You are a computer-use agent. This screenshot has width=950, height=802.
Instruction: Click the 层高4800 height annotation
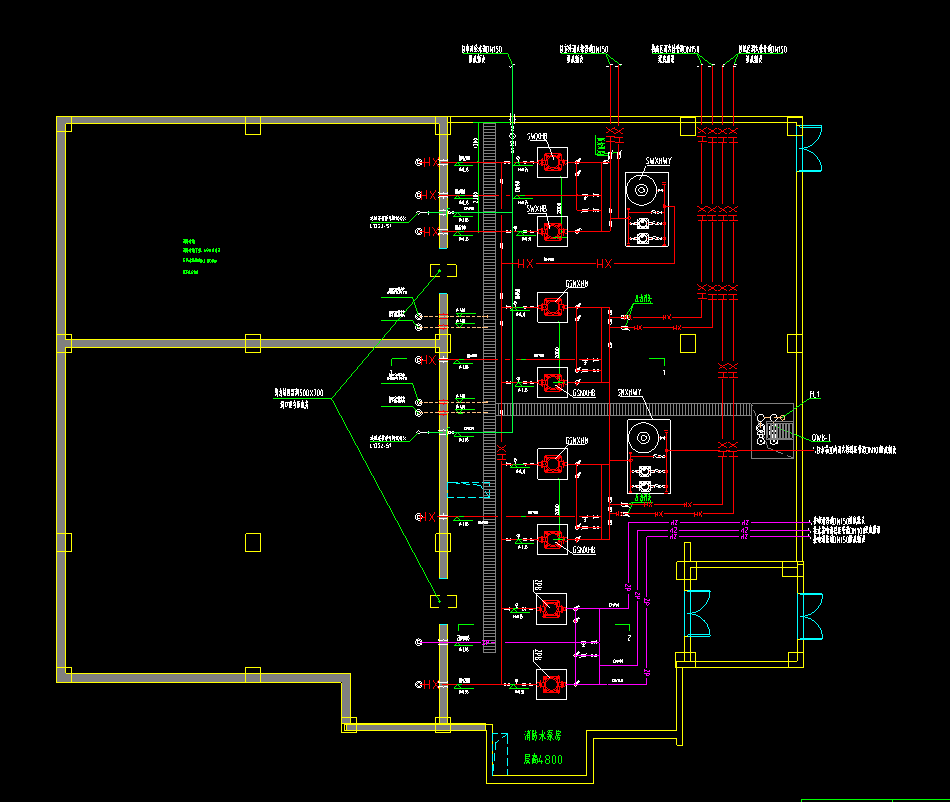543,760
